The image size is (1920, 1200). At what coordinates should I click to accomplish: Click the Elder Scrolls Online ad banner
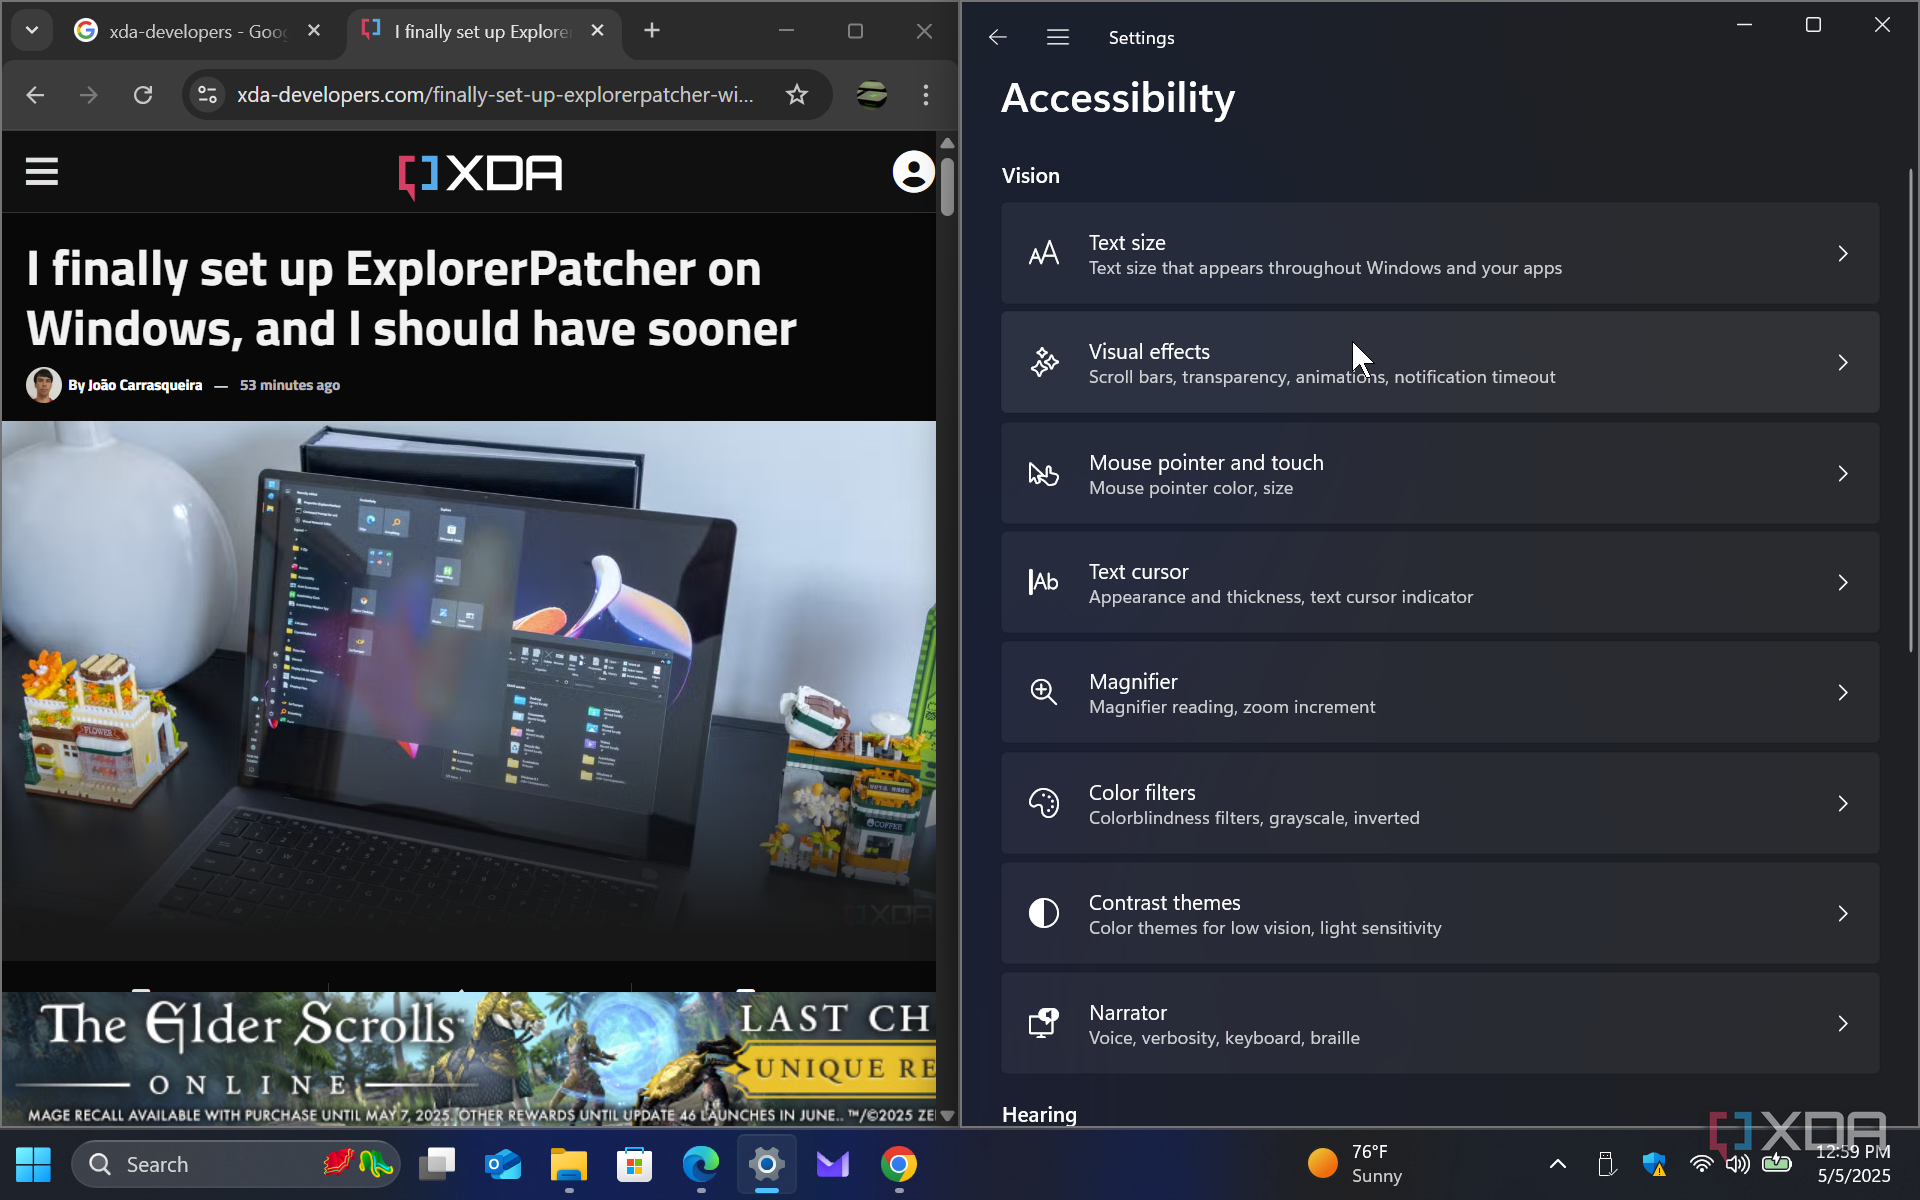(x=469, y=1059)
